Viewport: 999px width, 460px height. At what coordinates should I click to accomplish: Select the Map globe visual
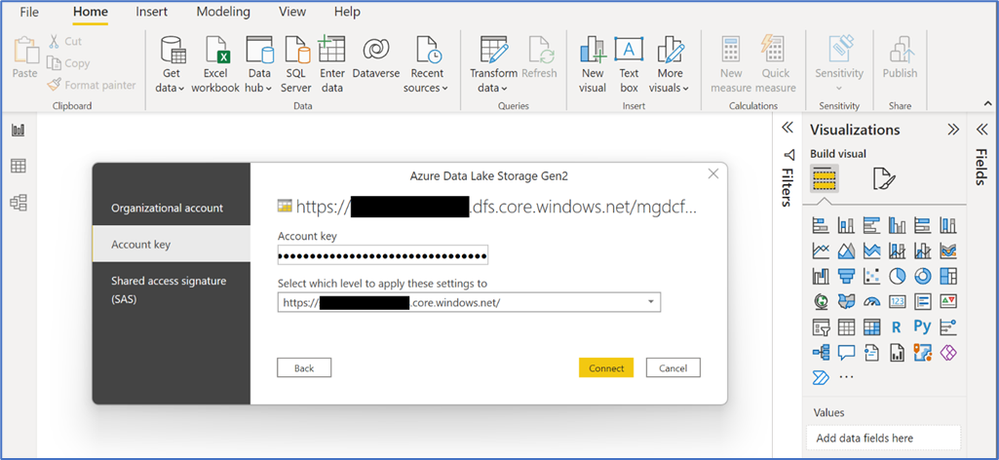821,301
